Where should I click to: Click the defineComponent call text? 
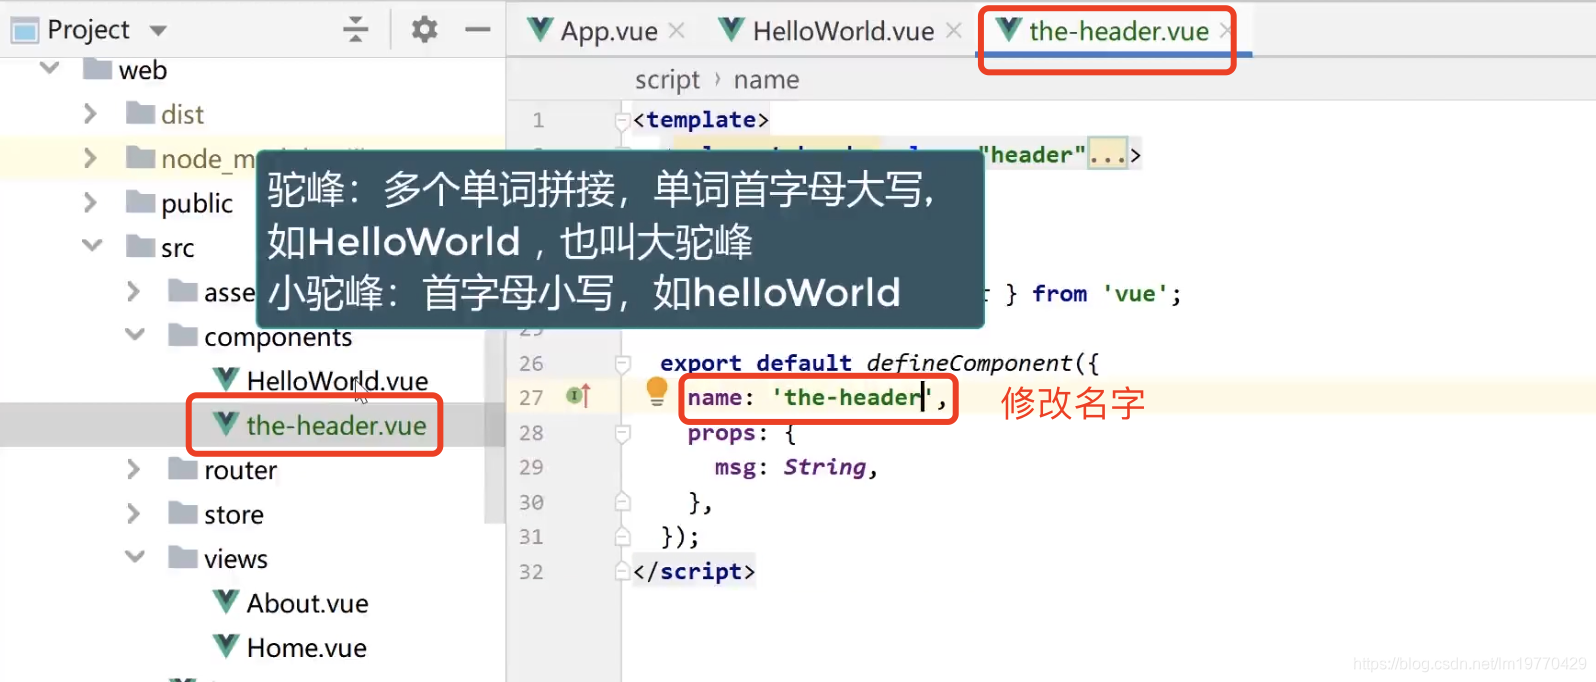(969, 363)
